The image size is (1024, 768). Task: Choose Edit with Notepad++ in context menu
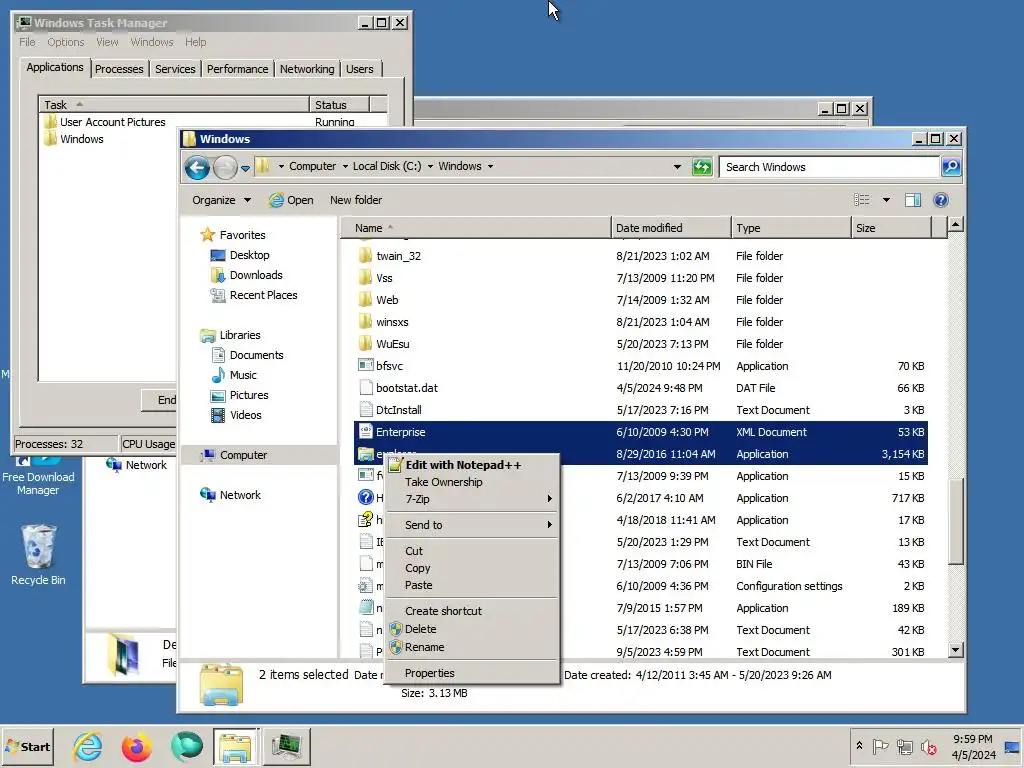point(472,465)
